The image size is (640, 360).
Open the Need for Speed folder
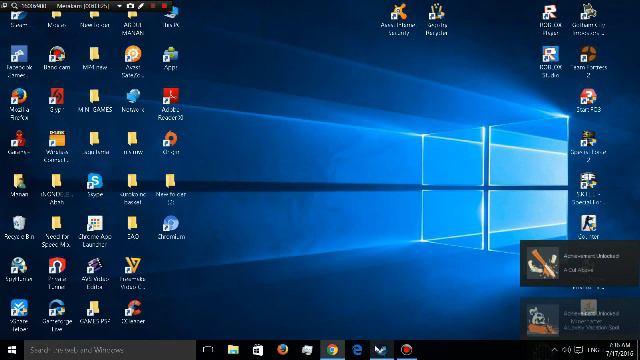57,231
